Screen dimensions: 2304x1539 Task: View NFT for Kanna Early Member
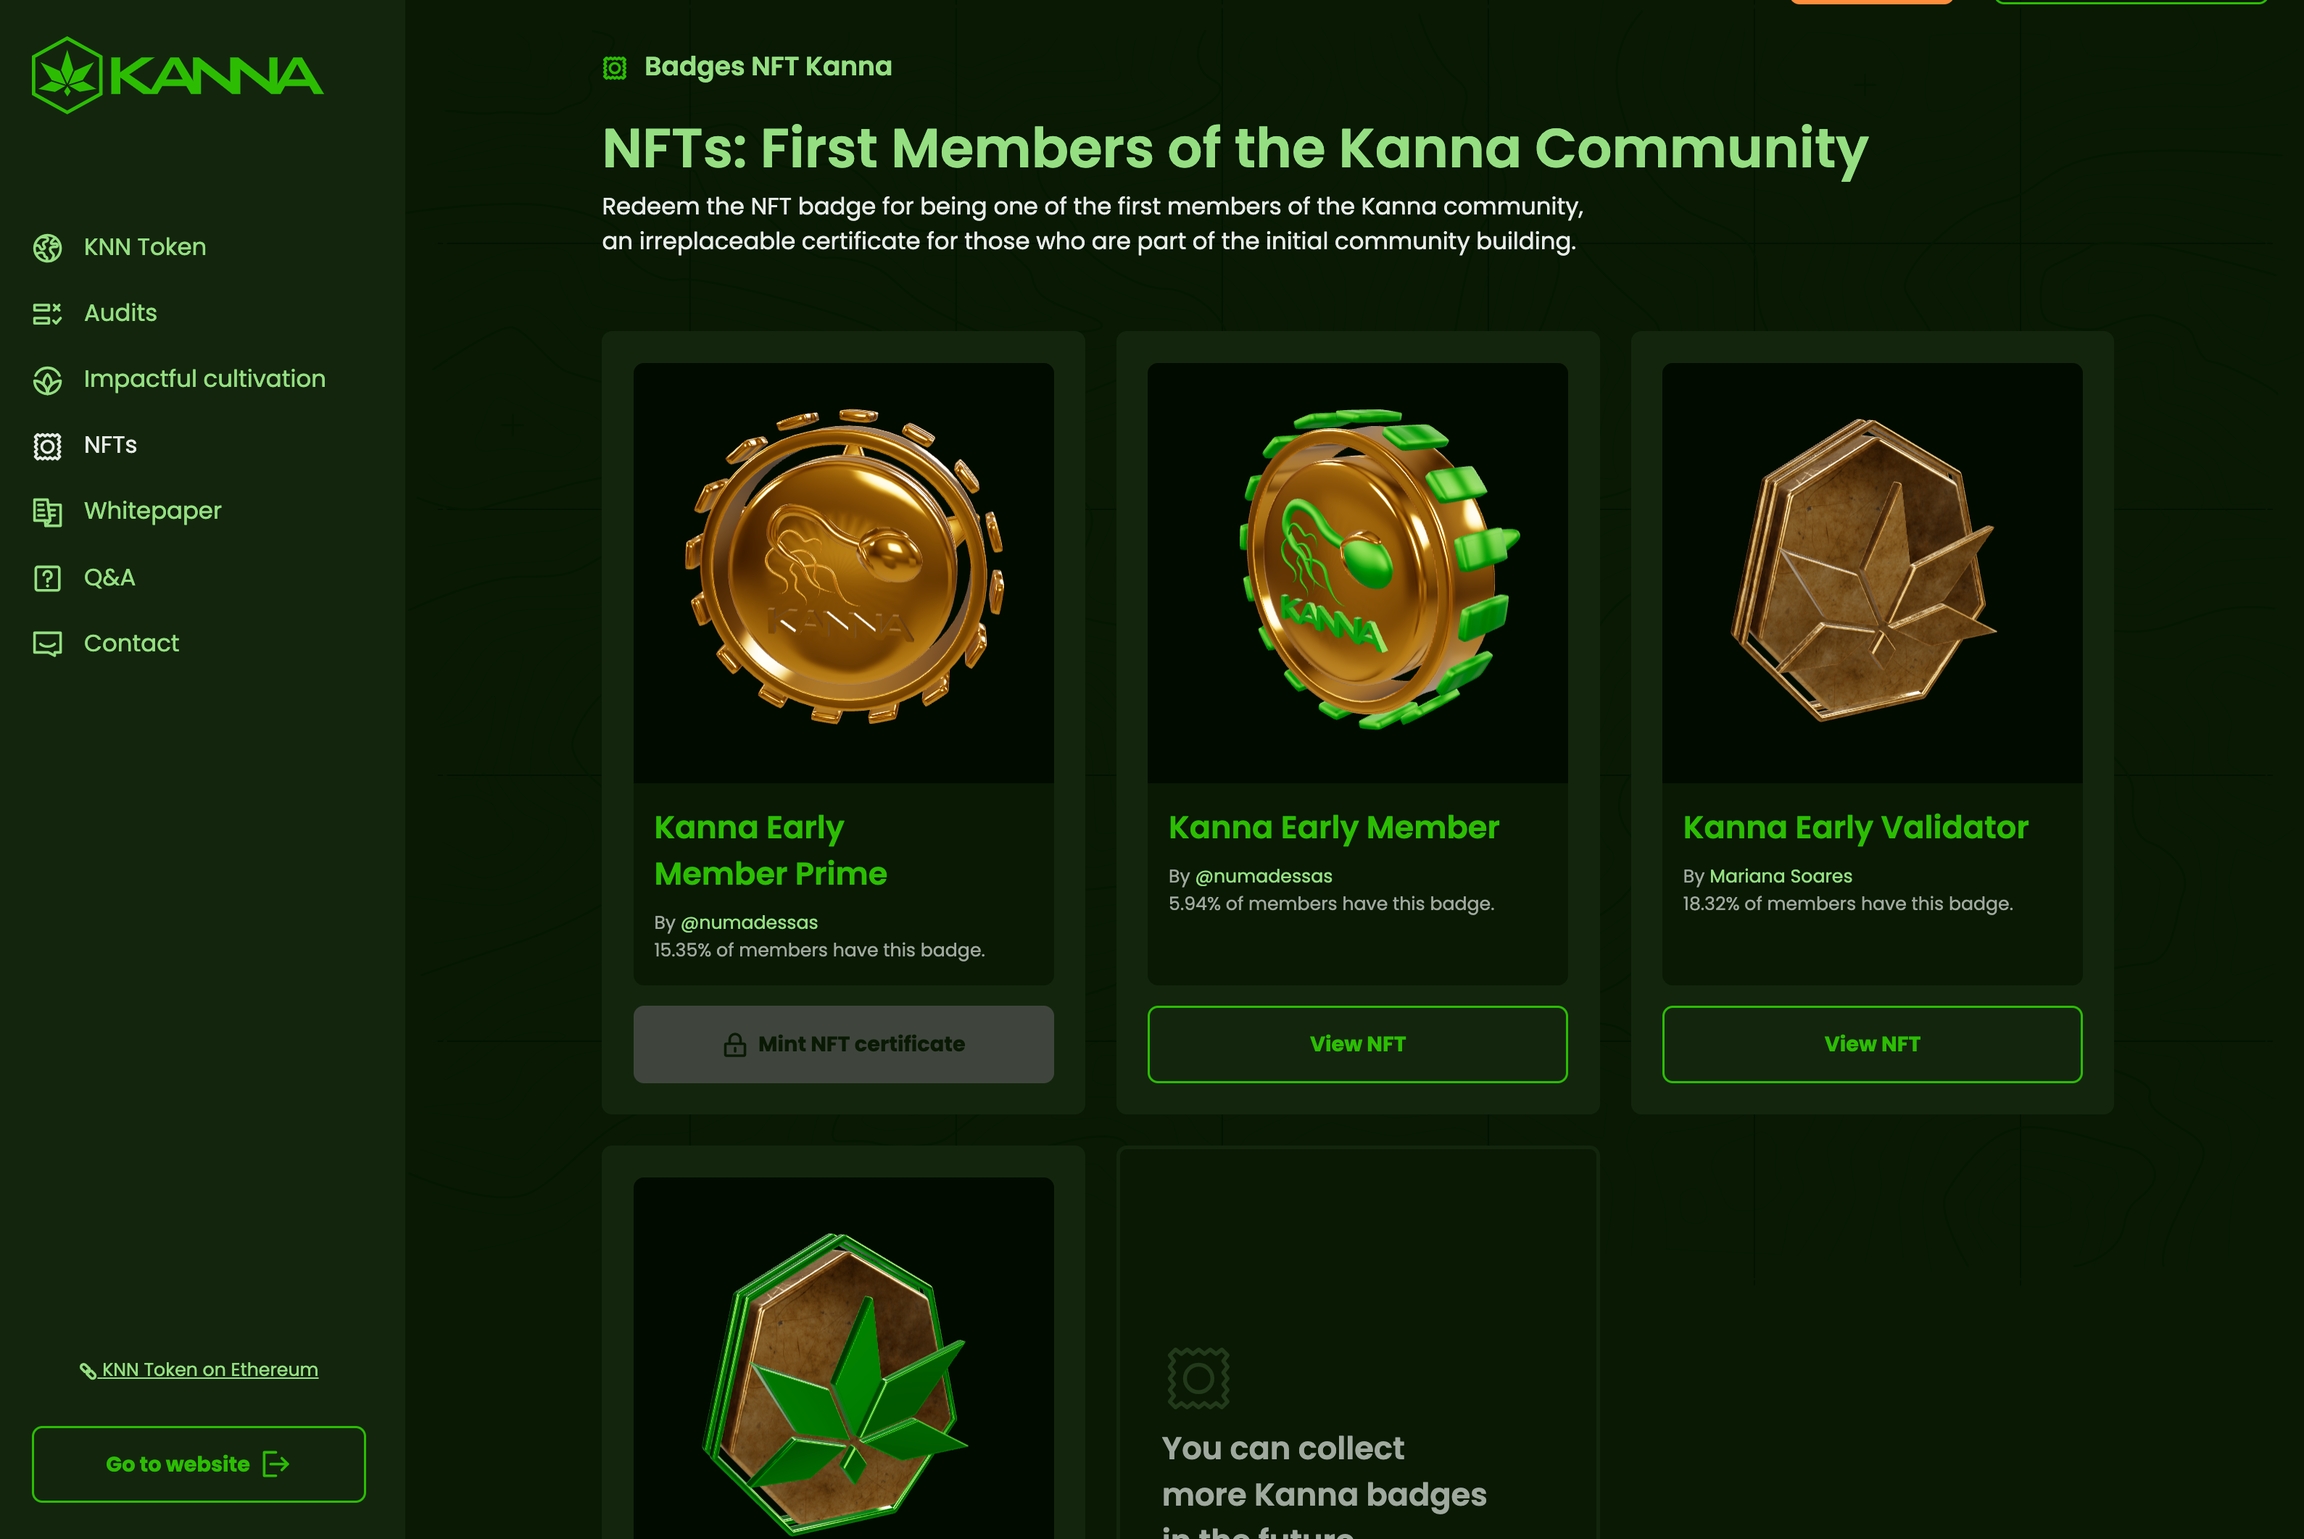tap(1357, 1044)
